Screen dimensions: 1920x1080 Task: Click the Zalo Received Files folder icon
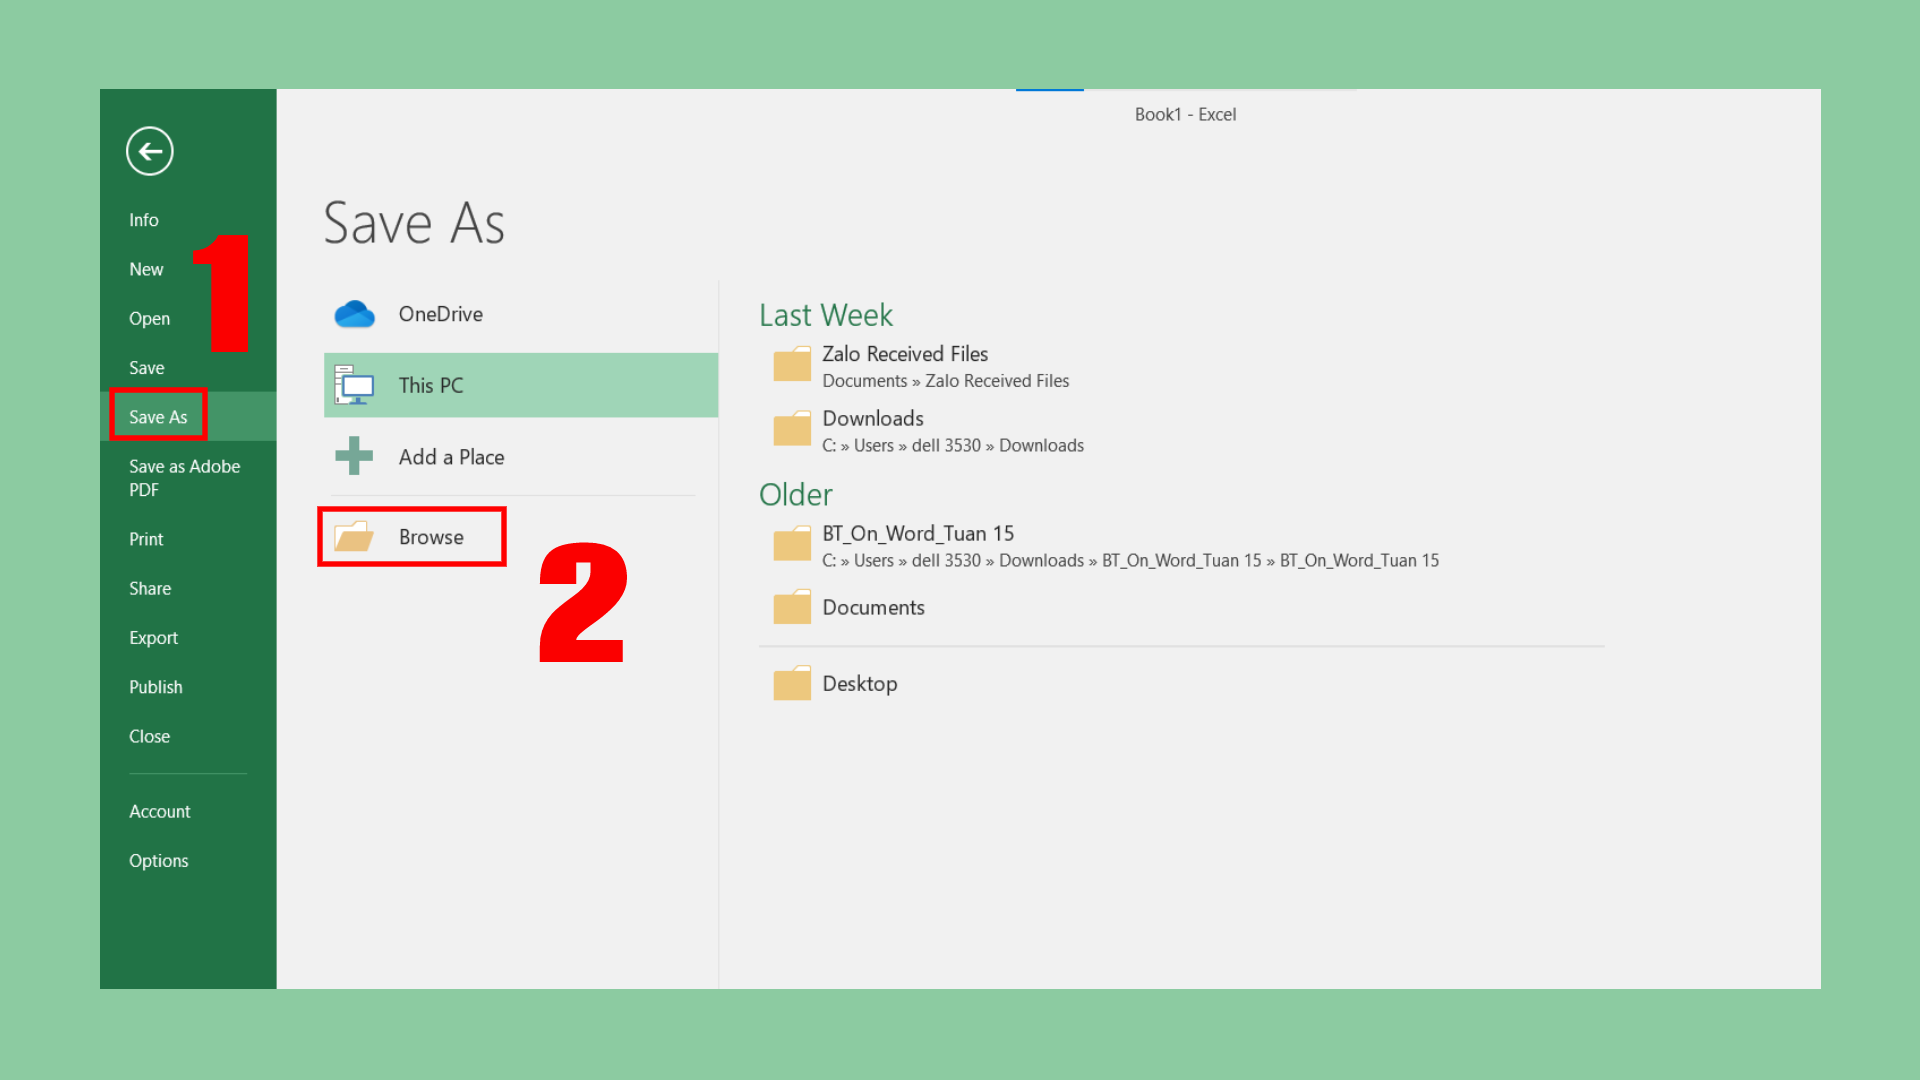coord(792,365)
